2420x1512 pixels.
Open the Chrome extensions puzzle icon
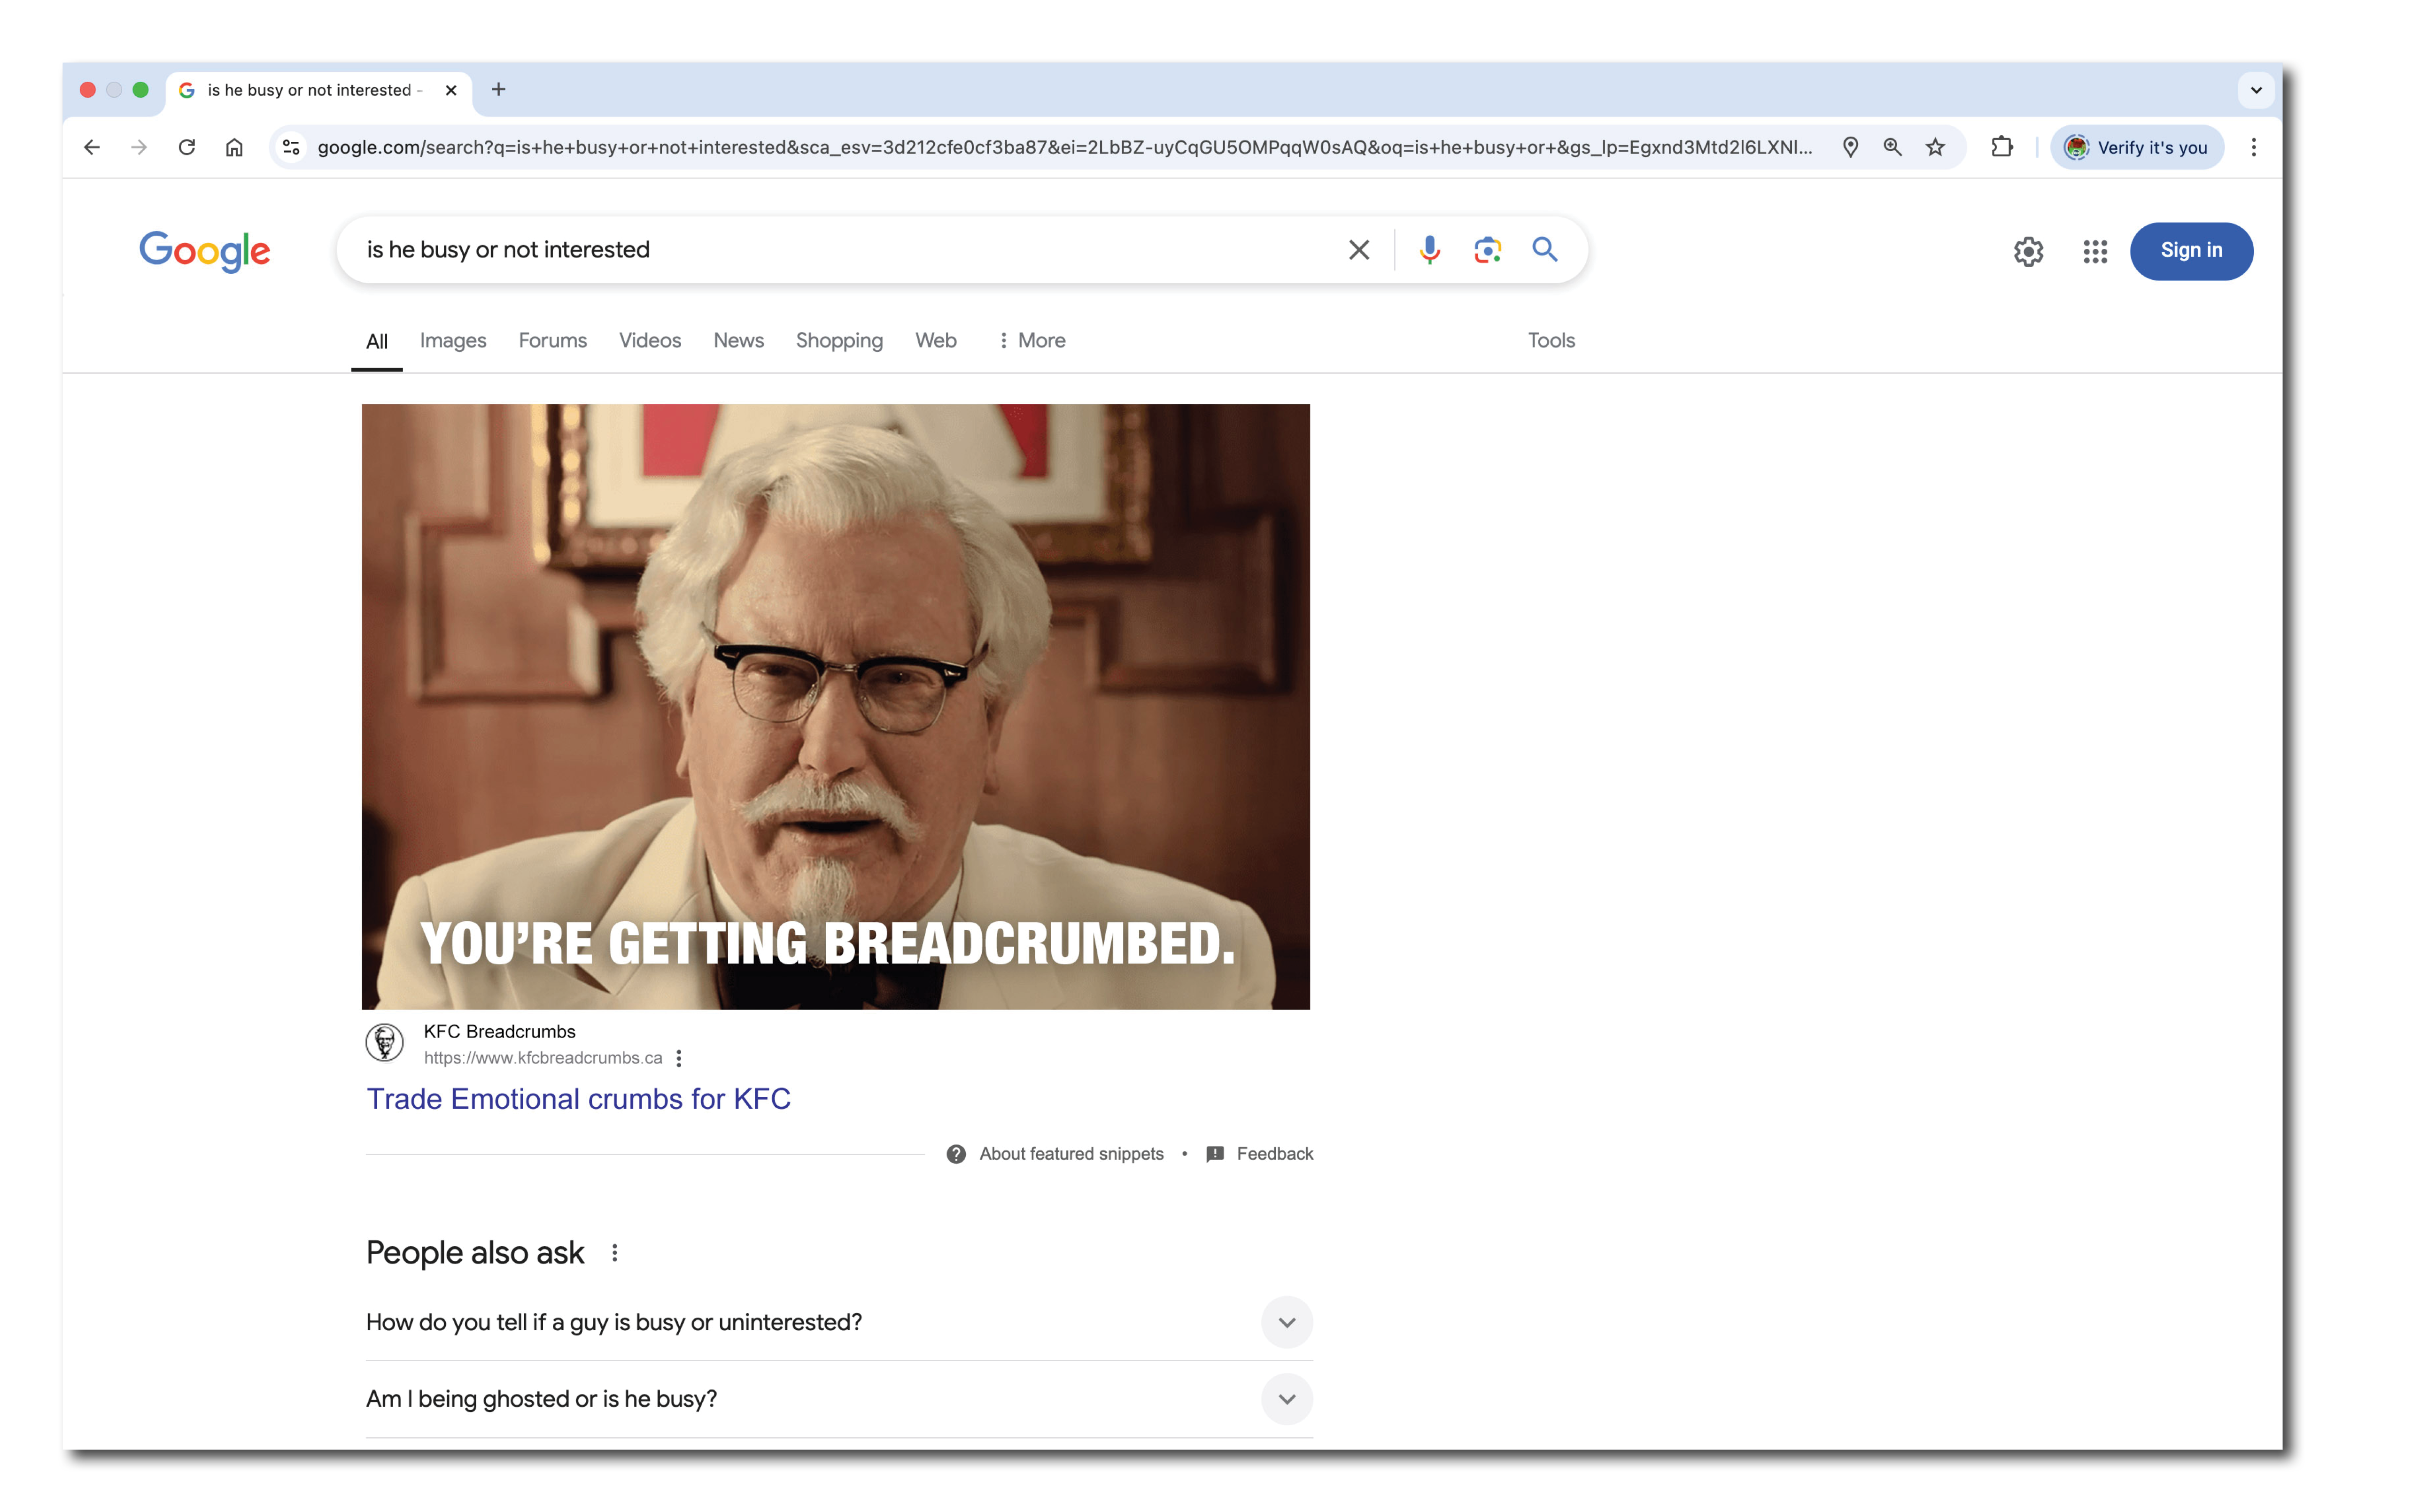2001,148
